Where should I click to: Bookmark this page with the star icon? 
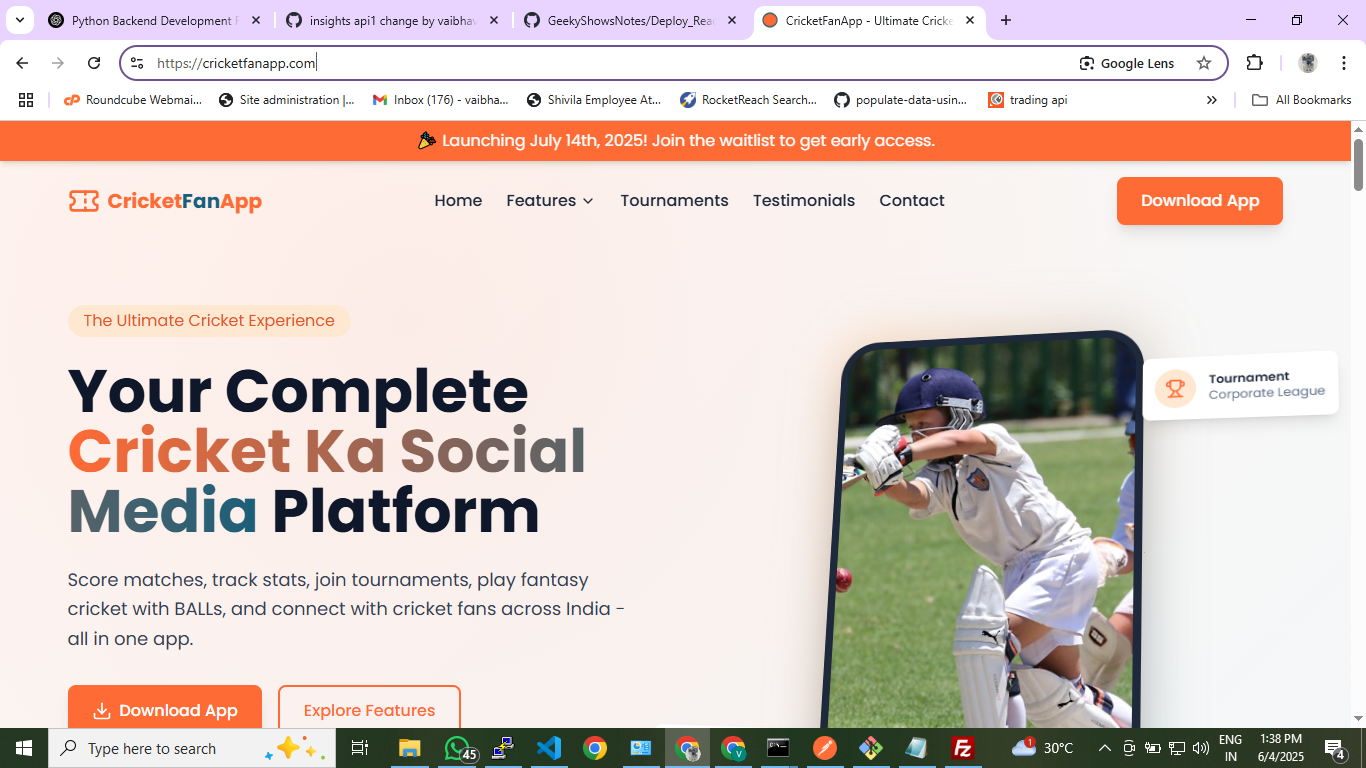click(1204, 63)
